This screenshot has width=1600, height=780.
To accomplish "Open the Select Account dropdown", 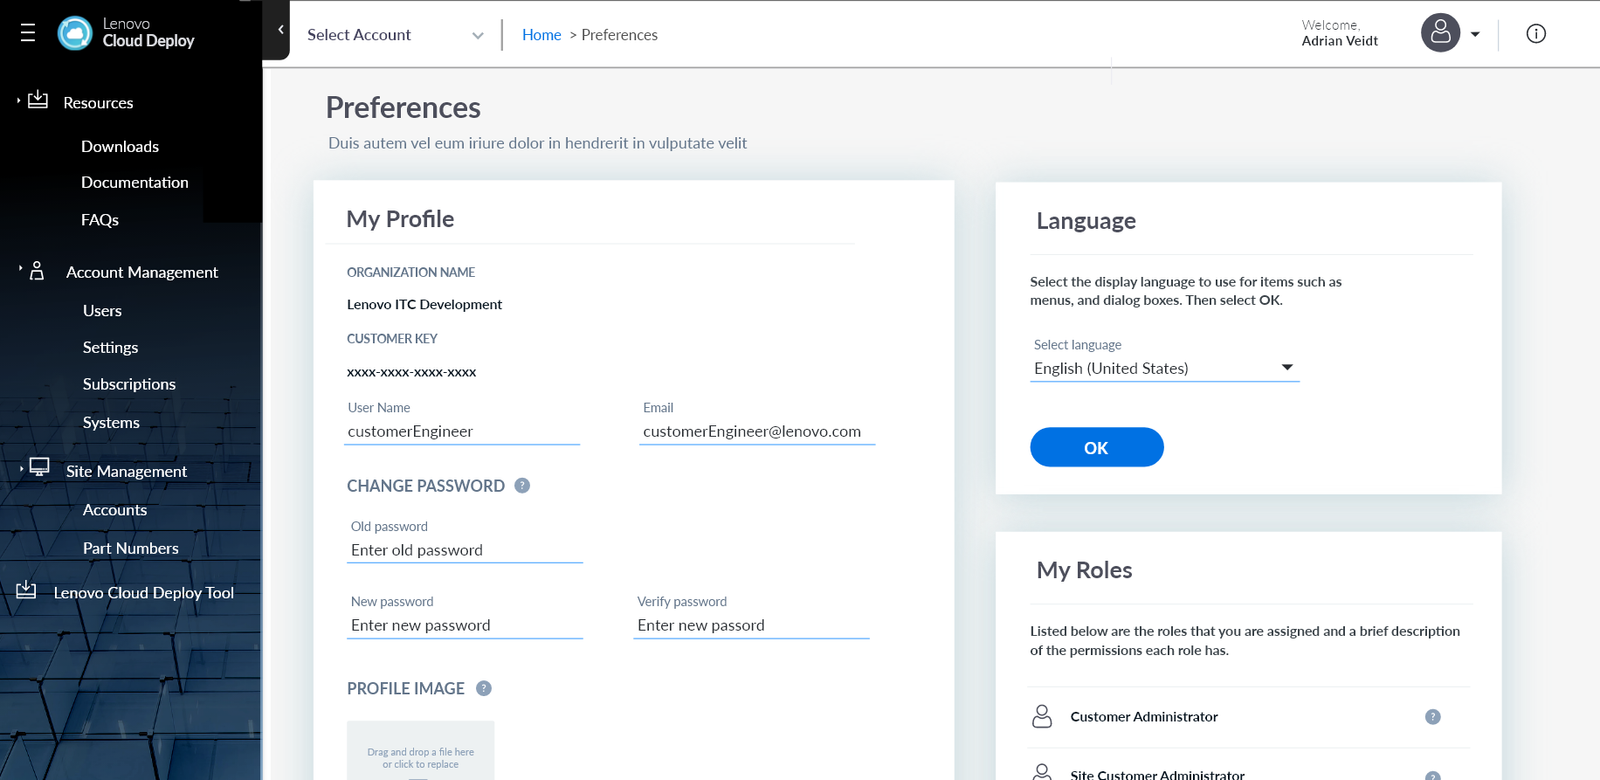I will click(x=395, y=35).
